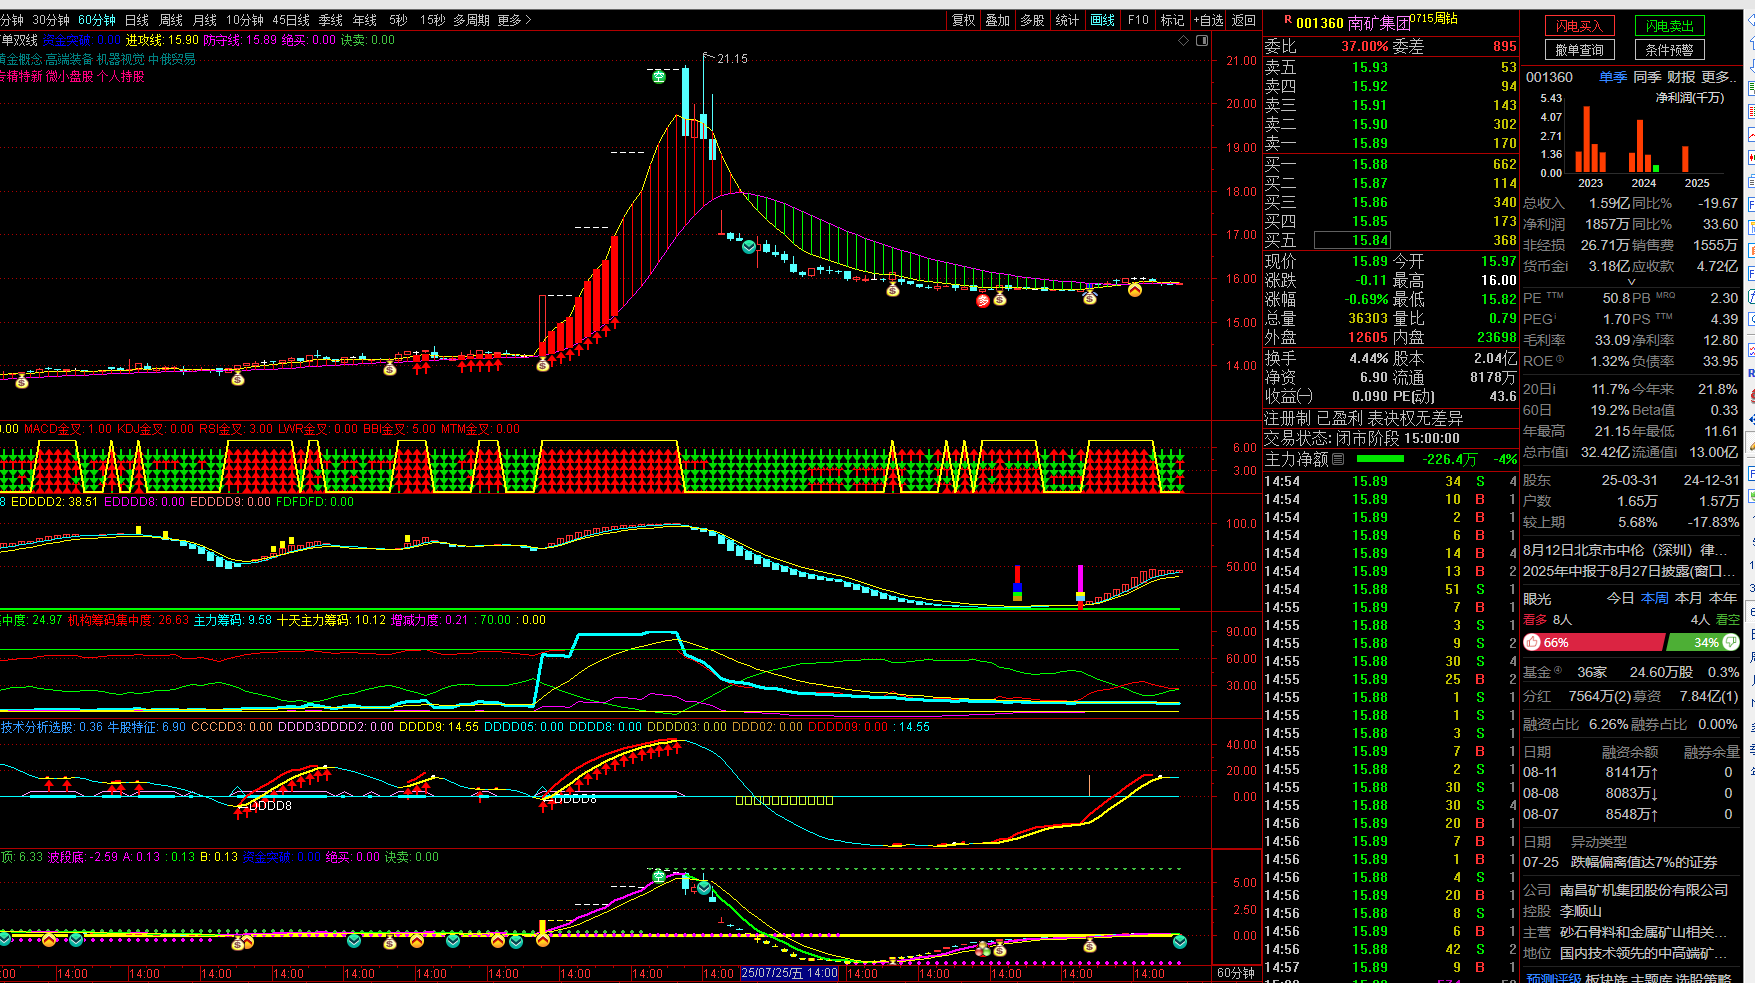1755x983 pixels.
Task: Select the 5秒 period tab
Action: [x=399, y=20]
